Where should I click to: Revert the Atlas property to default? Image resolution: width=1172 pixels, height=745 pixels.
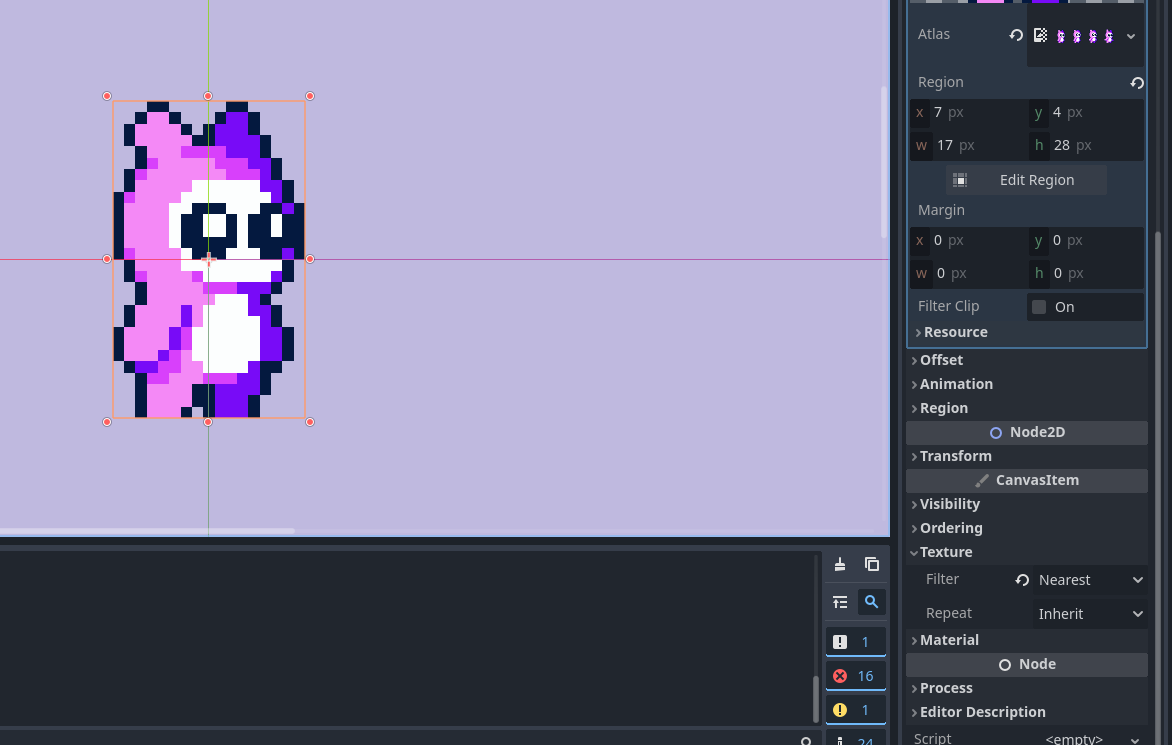pos(1016,35)
